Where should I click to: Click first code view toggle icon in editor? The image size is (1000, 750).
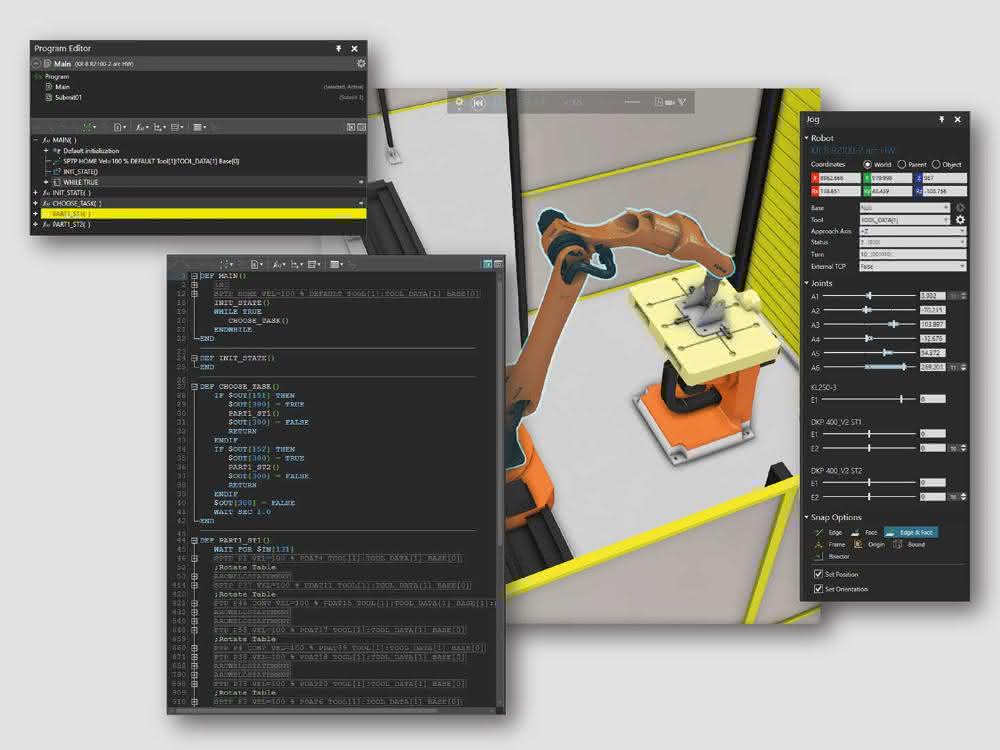click(x=487, y=264)
